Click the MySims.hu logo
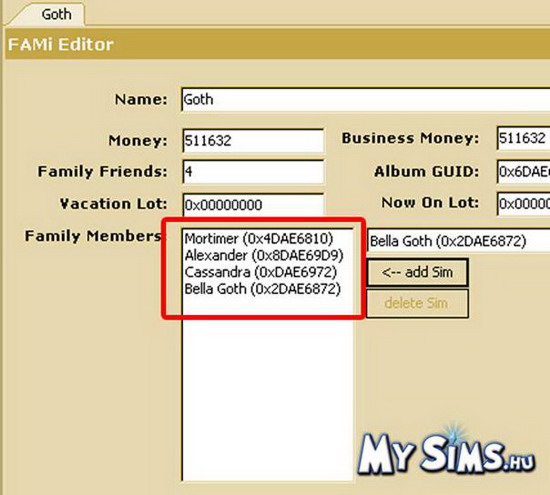This screenshot has height=495, width=550. click(x=447, y=453)
